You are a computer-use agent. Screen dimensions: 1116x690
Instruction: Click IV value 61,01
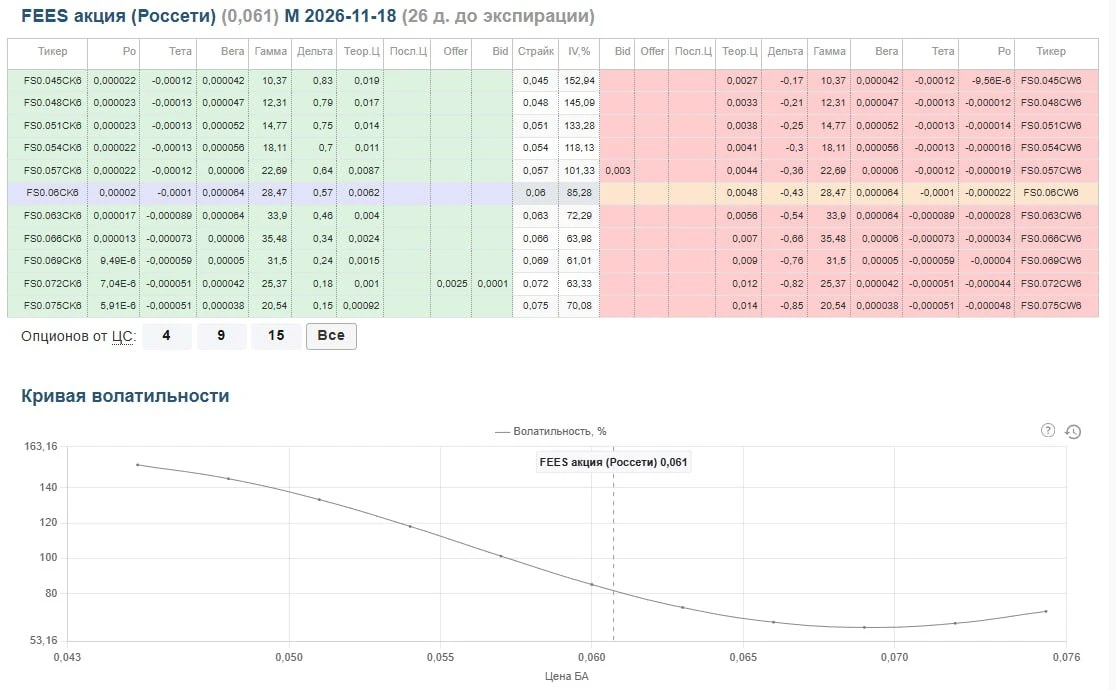[x=580, y=260]
